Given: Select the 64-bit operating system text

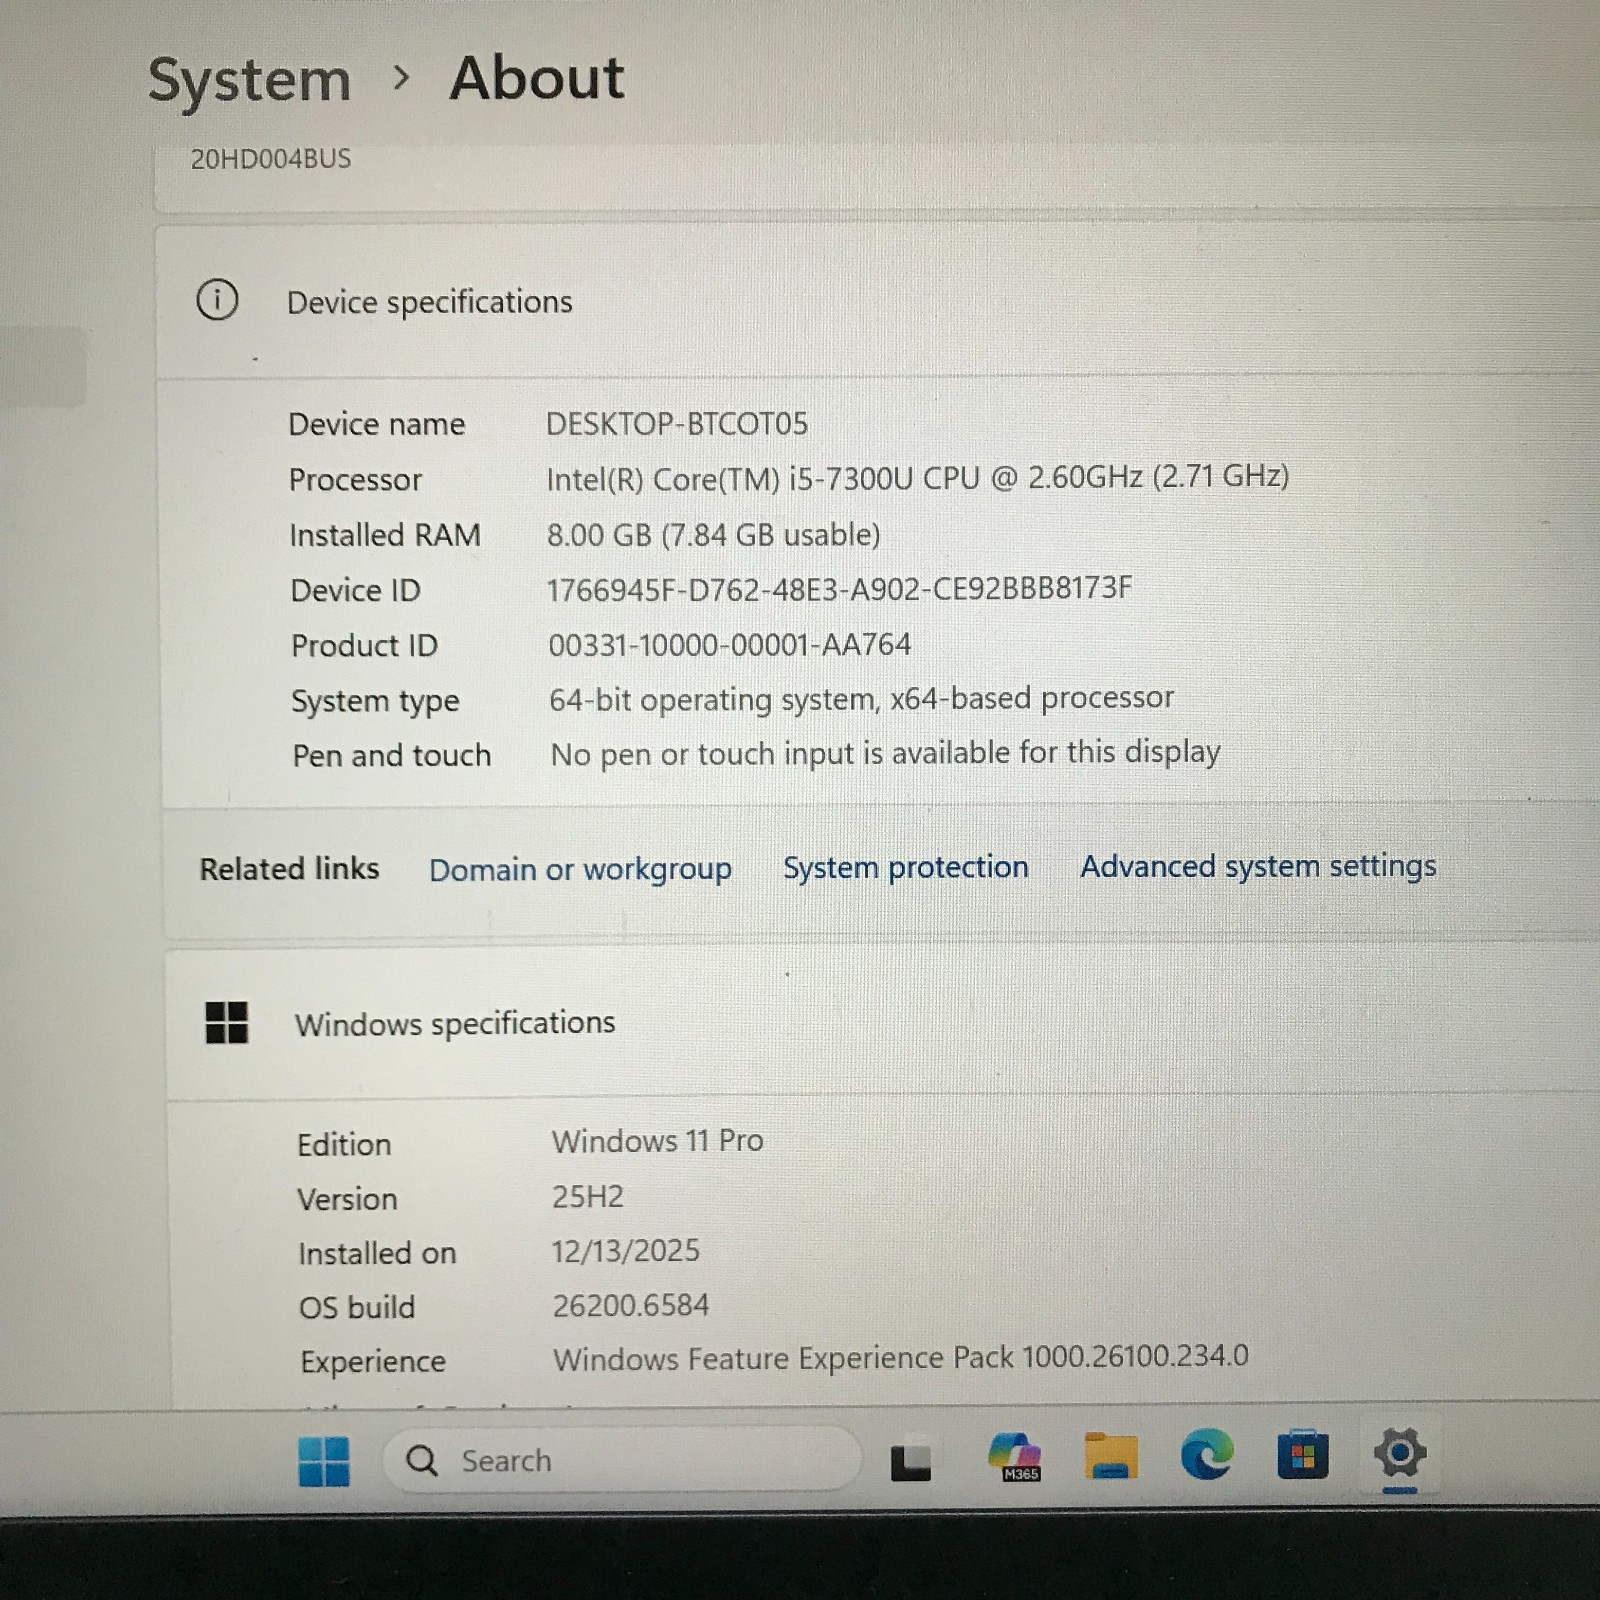Looking at the screenshot, I should click(861, 698).
